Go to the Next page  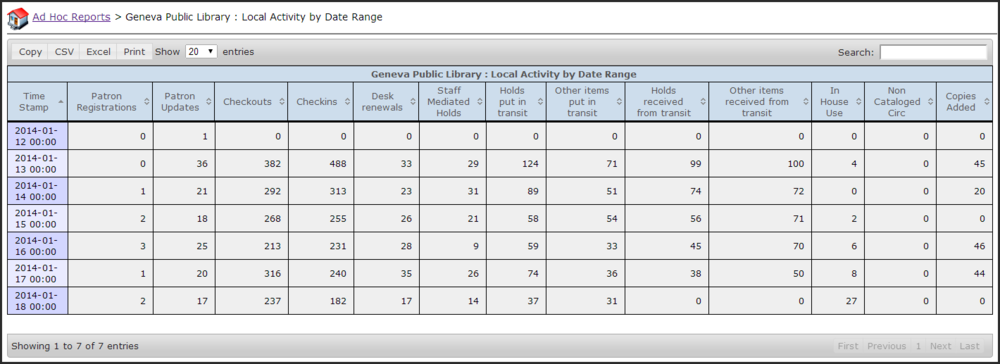point(940,346)
